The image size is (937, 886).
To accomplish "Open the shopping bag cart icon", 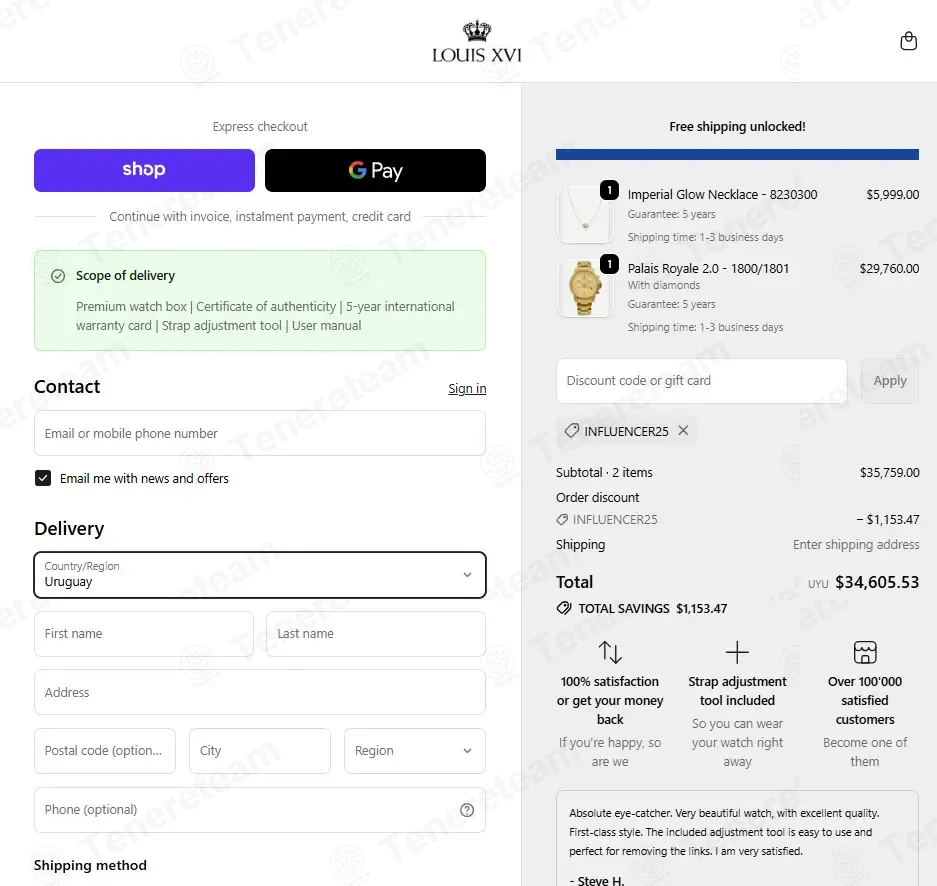I will click(908, 41).
